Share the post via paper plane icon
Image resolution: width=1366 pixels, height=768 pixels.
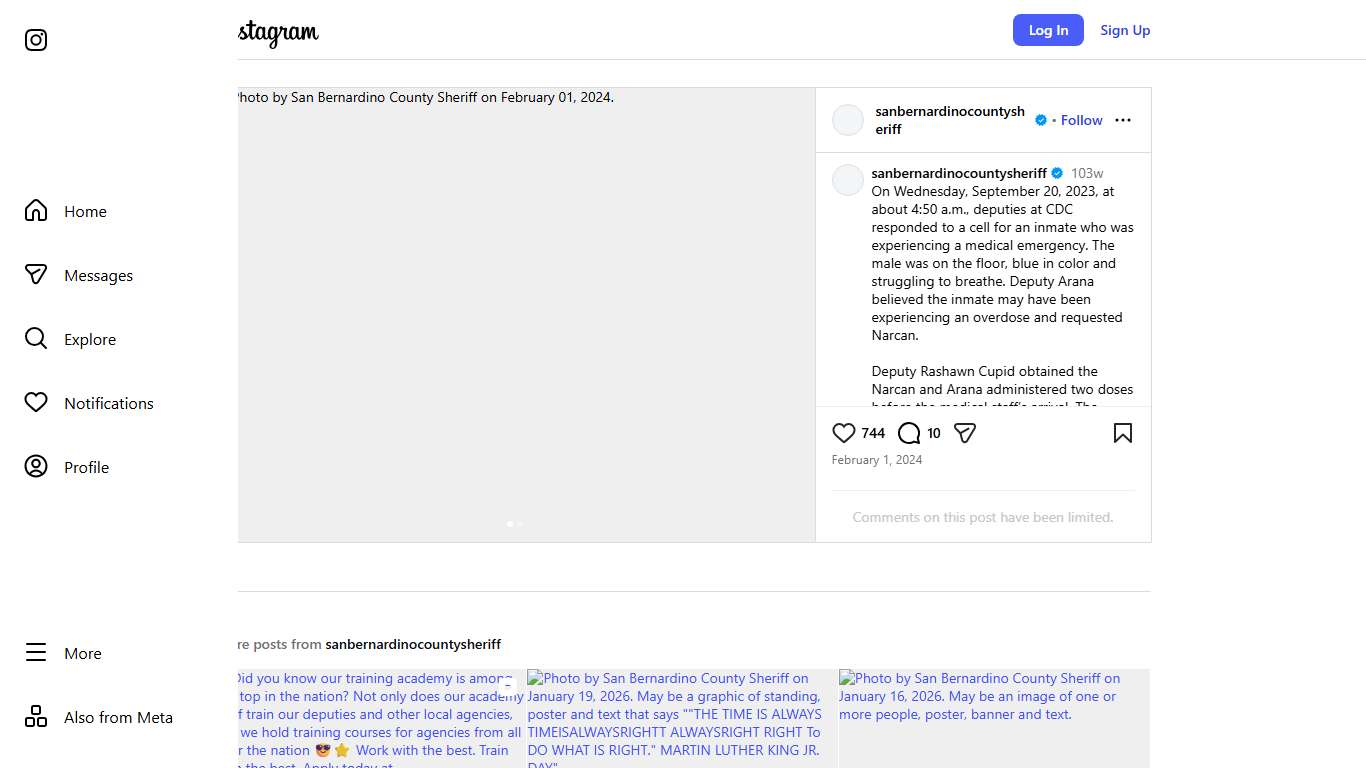coord(964,433)
